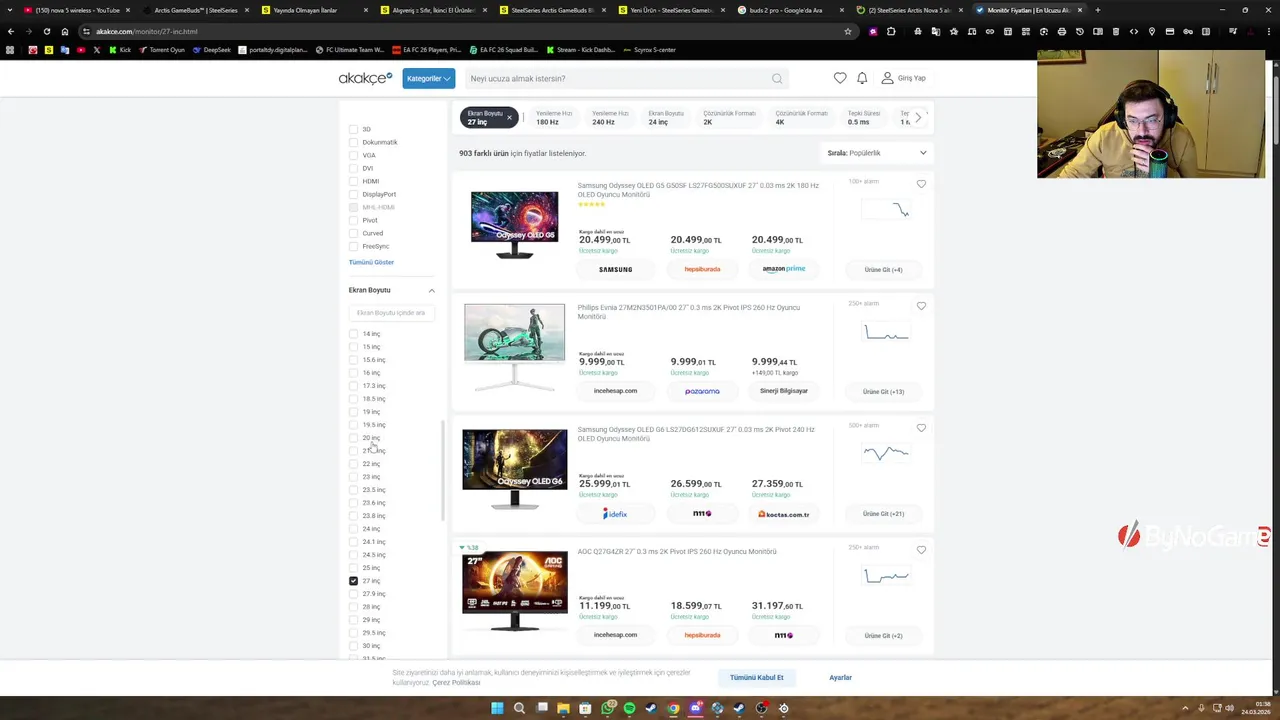
Task: Favorite the Samsung Odyssey OLED G6 monitor
Action: 921,428
